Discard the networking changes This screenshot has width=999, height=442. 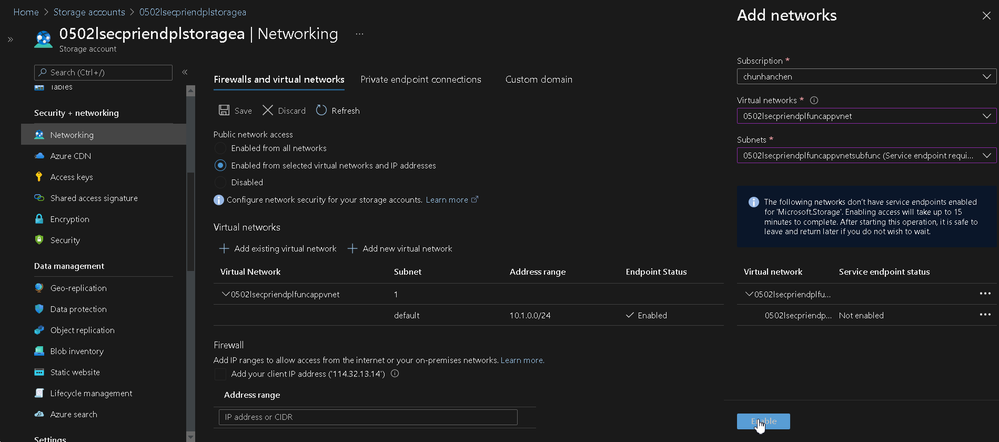pos(284,111)
